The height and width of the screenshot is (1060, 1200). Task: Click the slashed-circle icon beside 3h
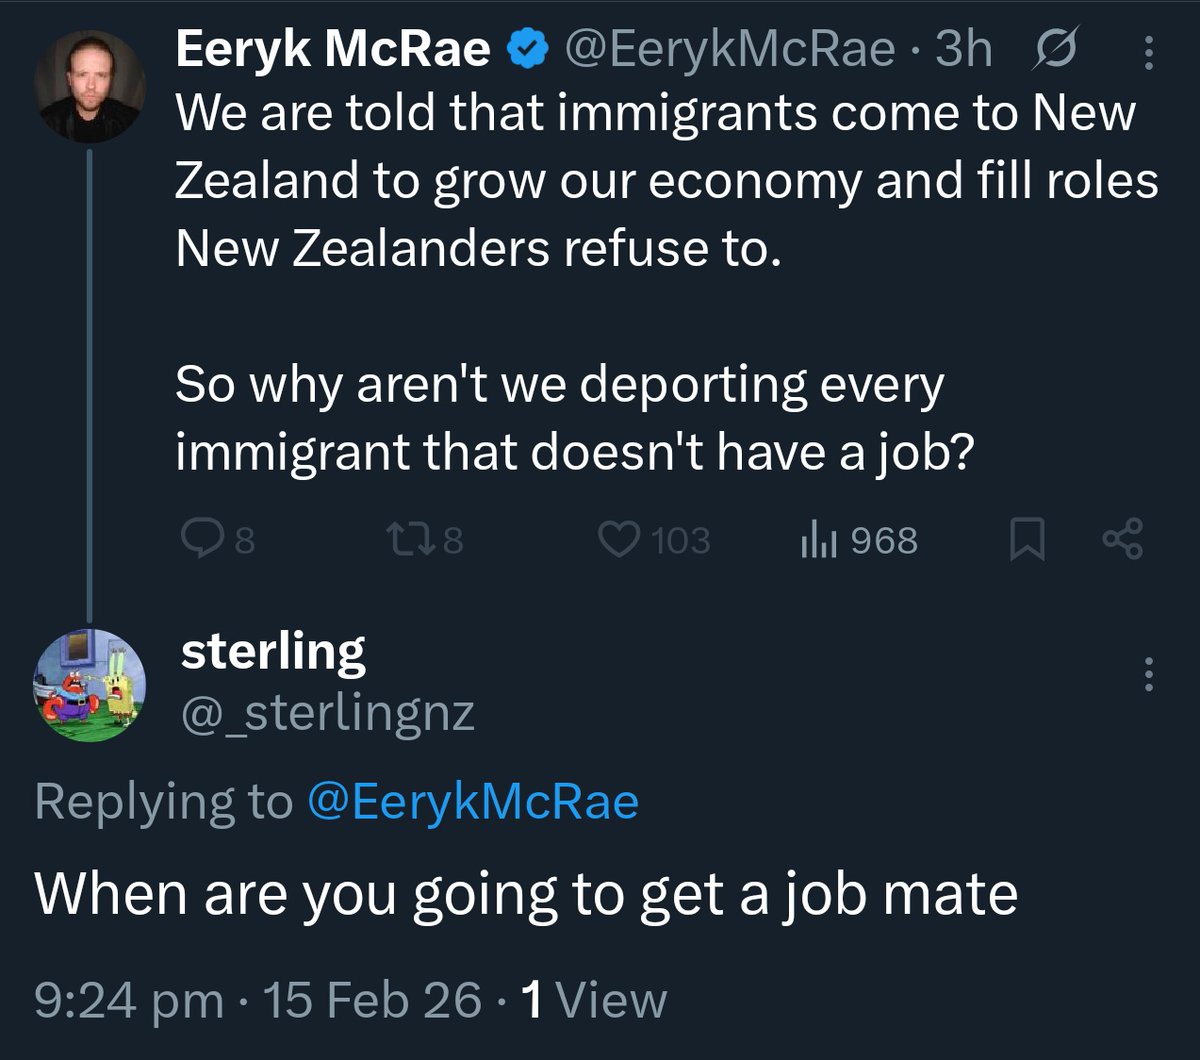tap(1054, 49)
